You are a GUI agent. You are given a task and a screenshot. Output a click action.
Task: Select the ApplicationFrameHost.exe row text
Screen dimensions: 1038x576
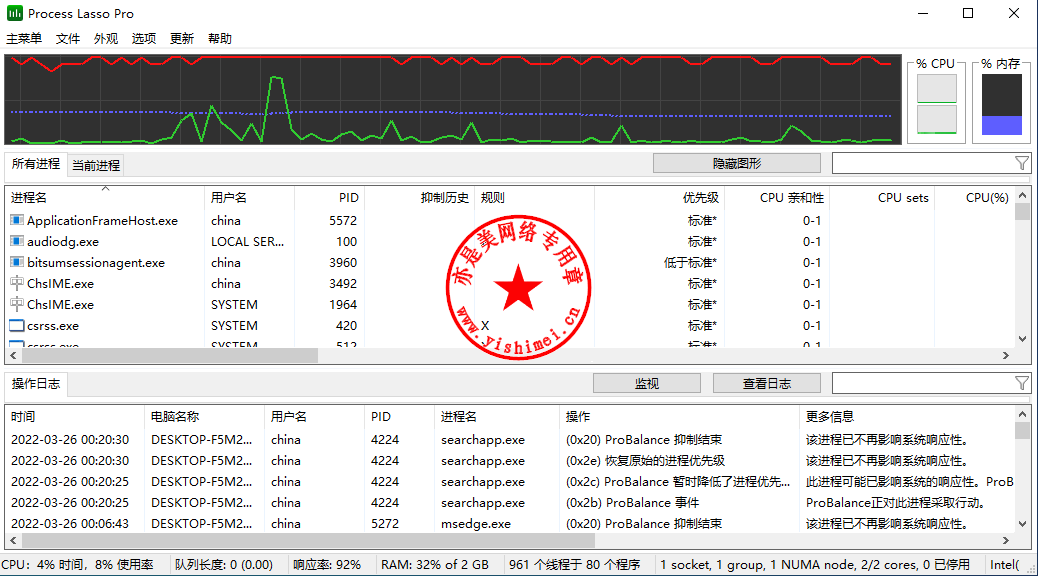click(x=103, y=220)
